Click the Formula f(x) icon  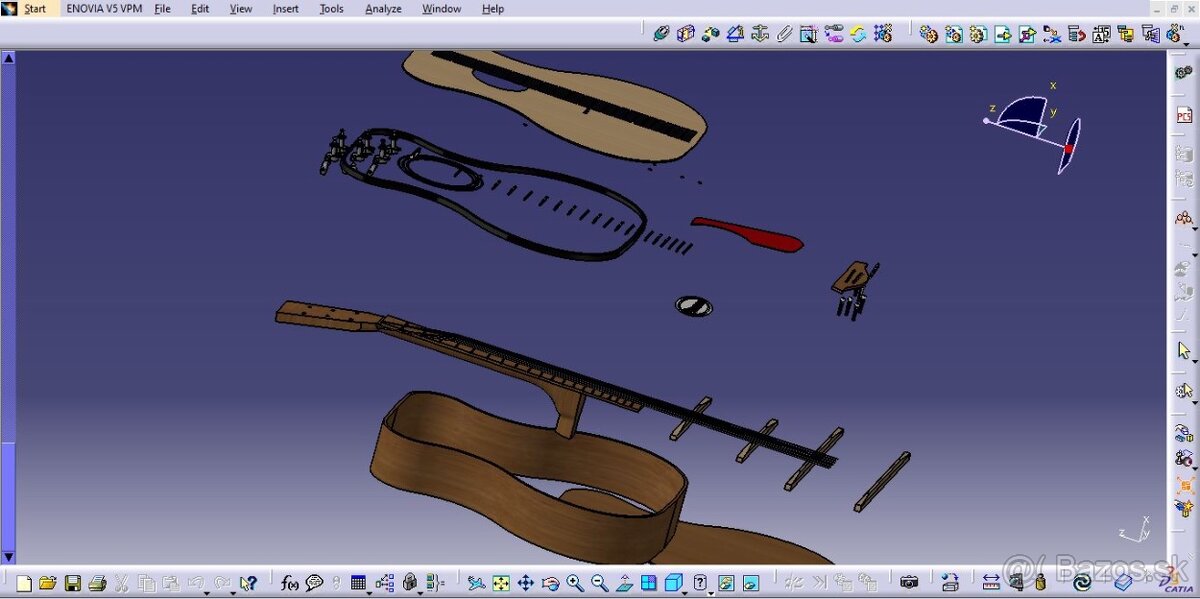289,583
